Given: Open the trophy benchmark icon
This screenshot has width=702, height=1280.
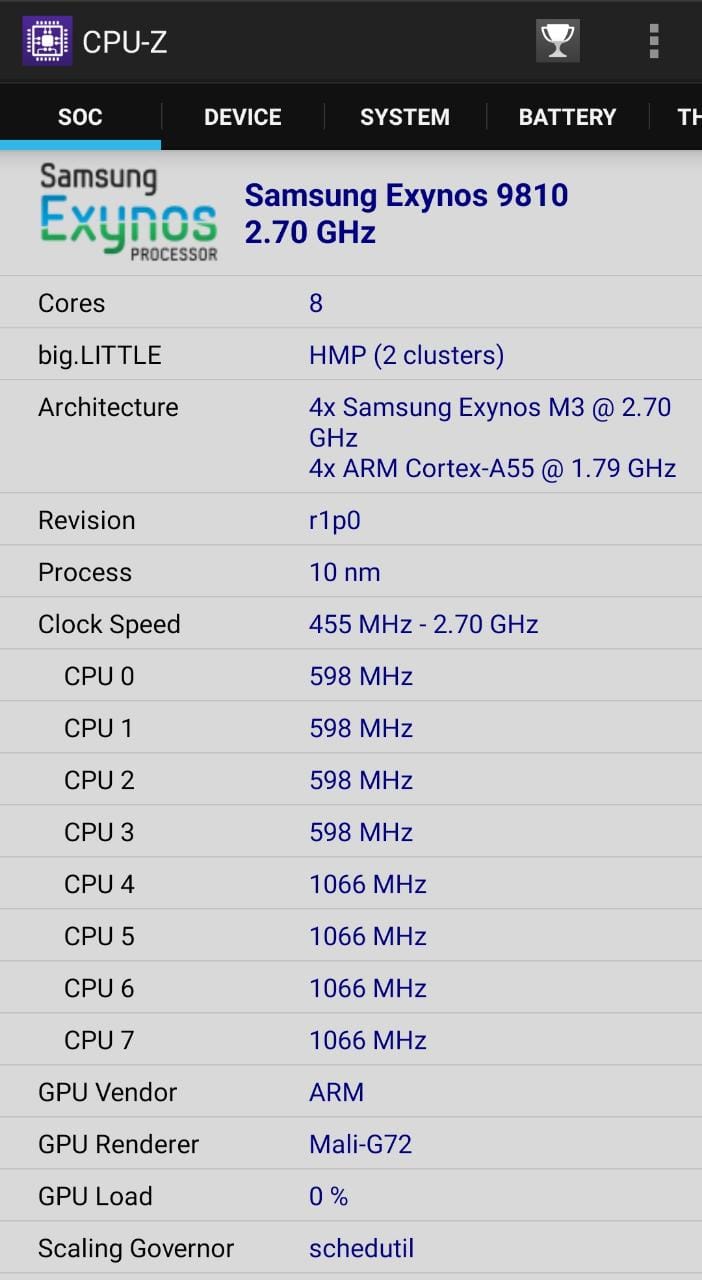Looking at the screenshot, I should (557, 41).
